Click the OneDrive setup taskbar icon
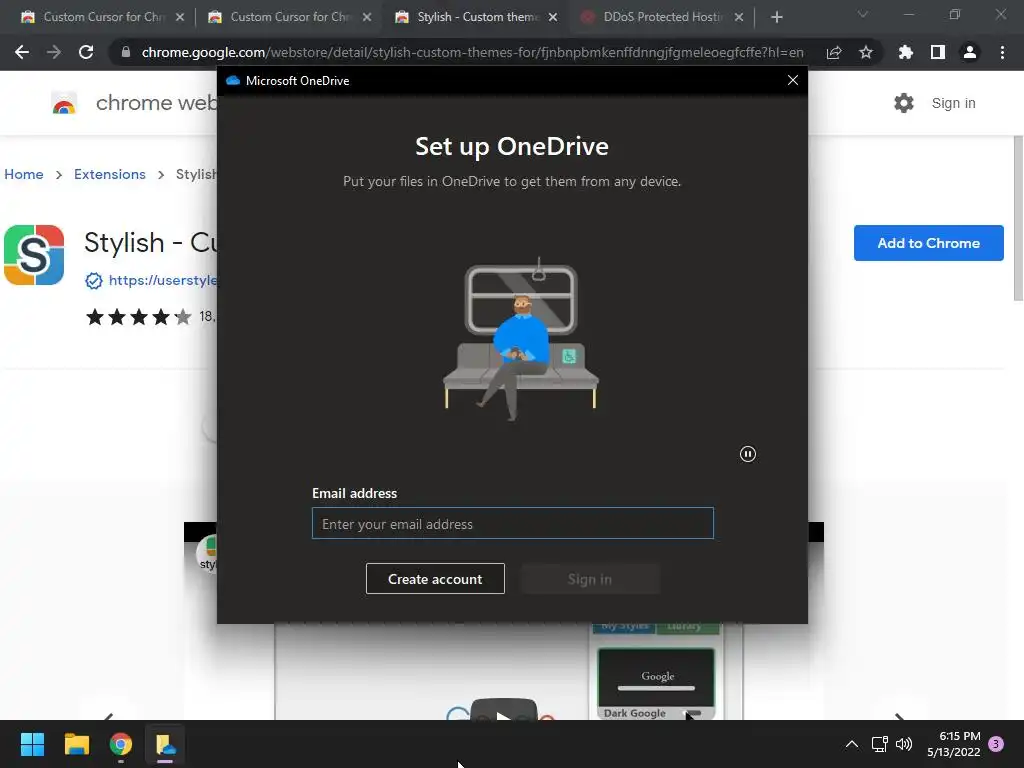Screen dimensions: 1024x768 coord(165,744)
